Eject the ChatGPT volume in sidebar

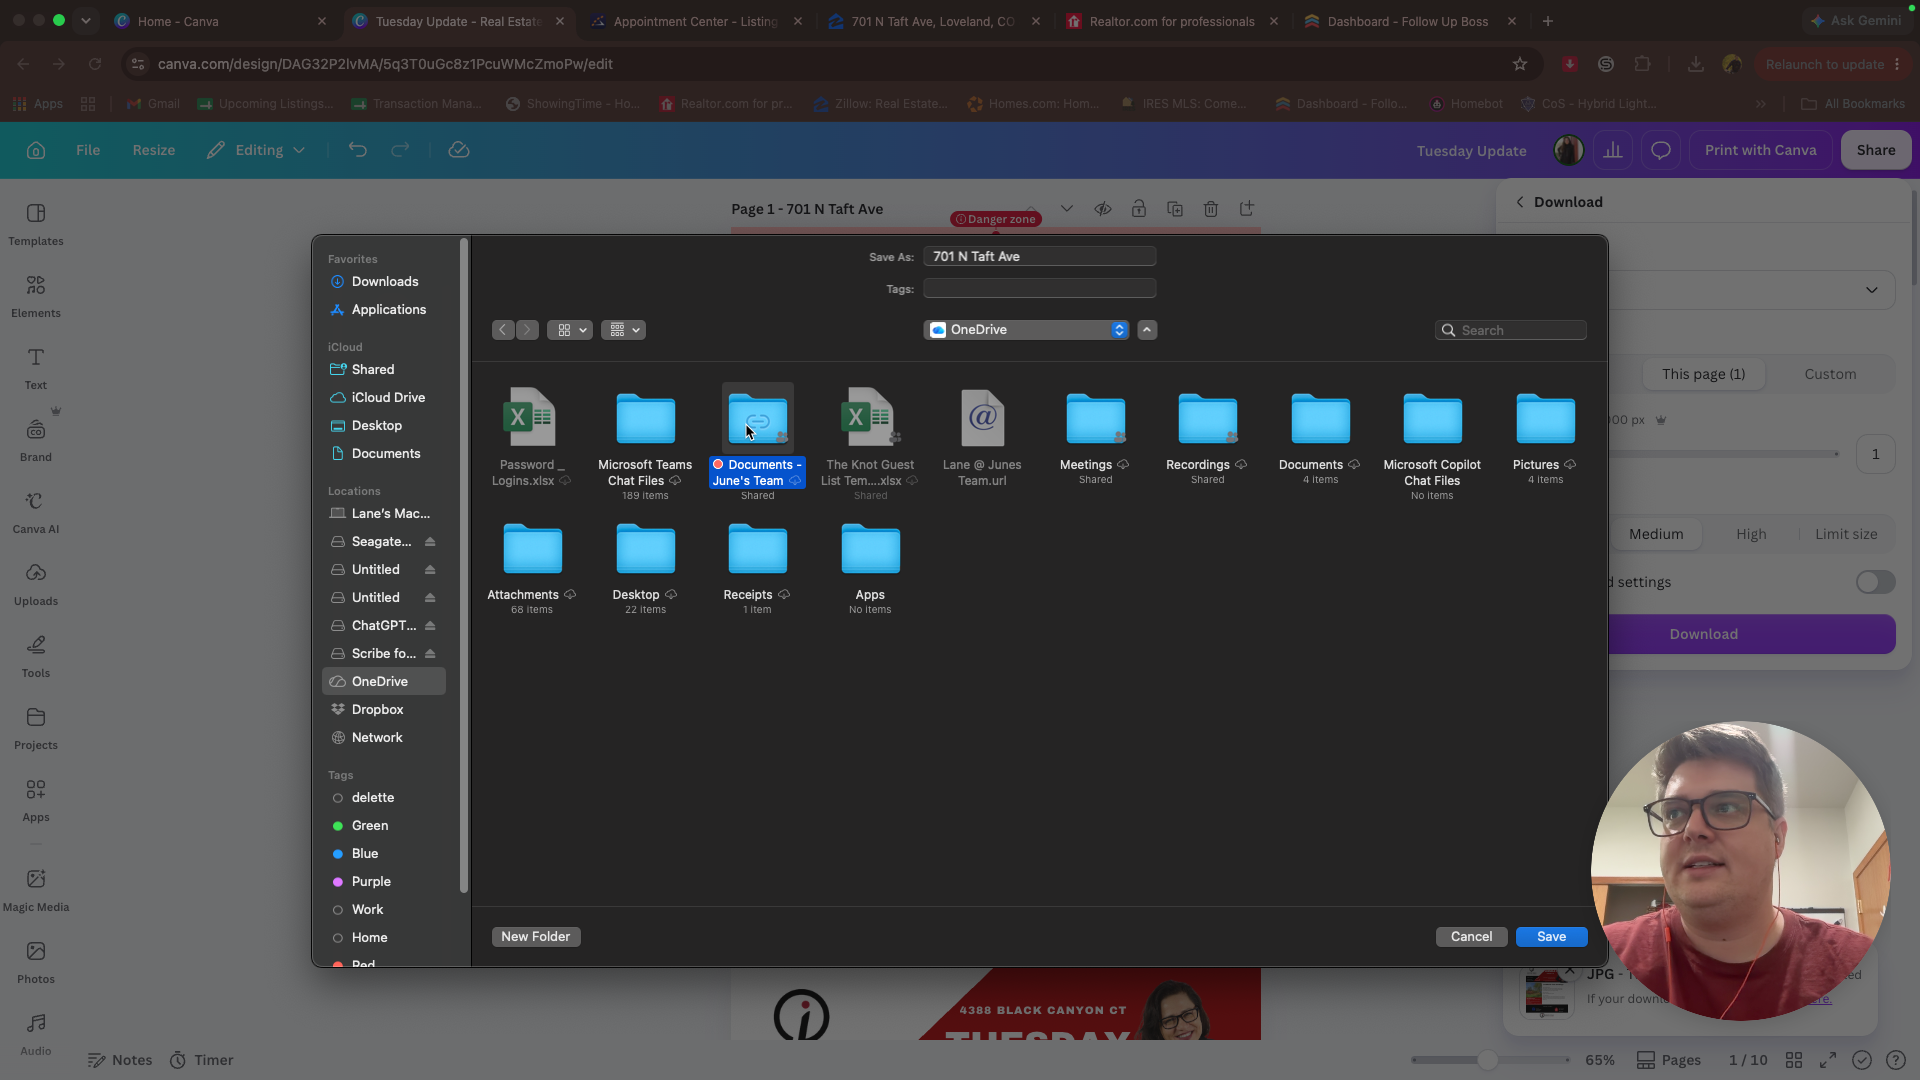(x=430, y=626)
